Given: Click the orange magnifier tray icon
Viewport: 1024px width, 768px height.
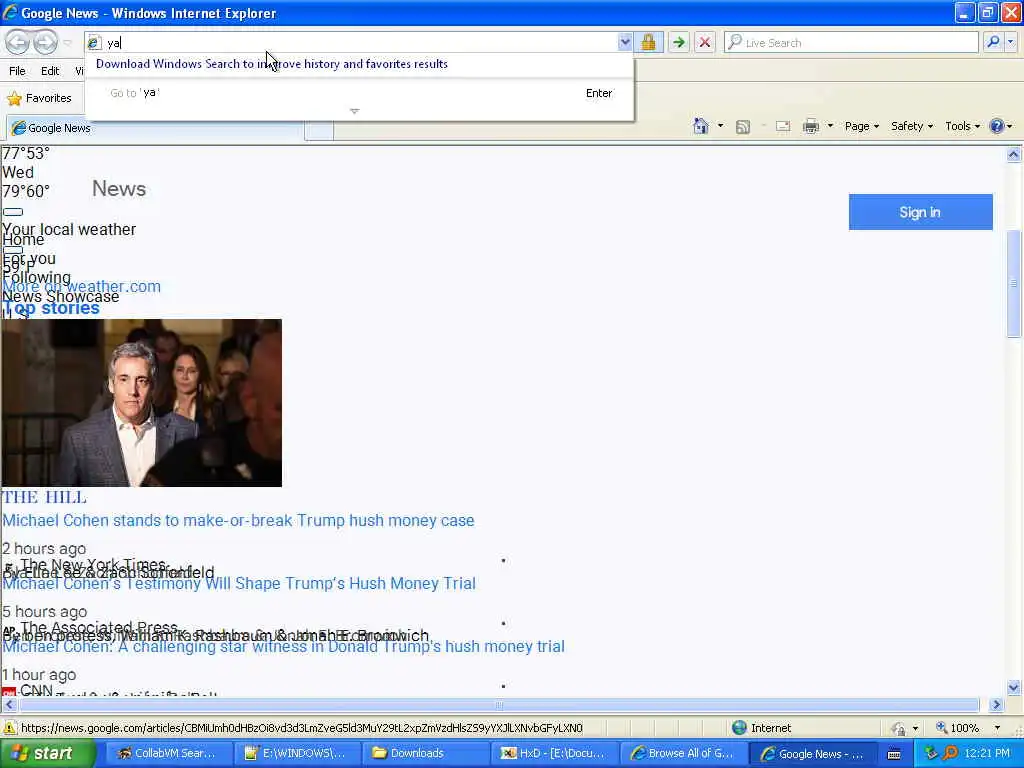Looking at the screenshot, I should tap(950, 754).
